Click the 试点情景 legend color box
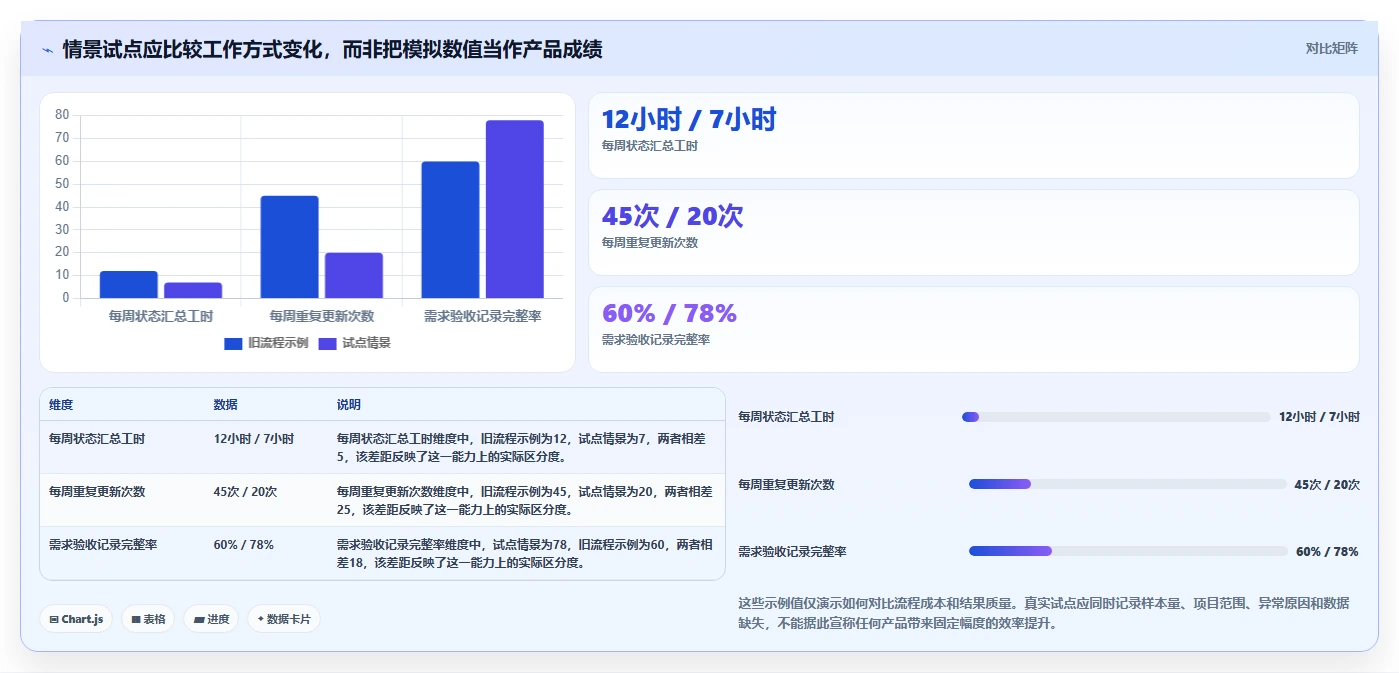The width and height of the screenshot is (1399, 673). point(327,343)
